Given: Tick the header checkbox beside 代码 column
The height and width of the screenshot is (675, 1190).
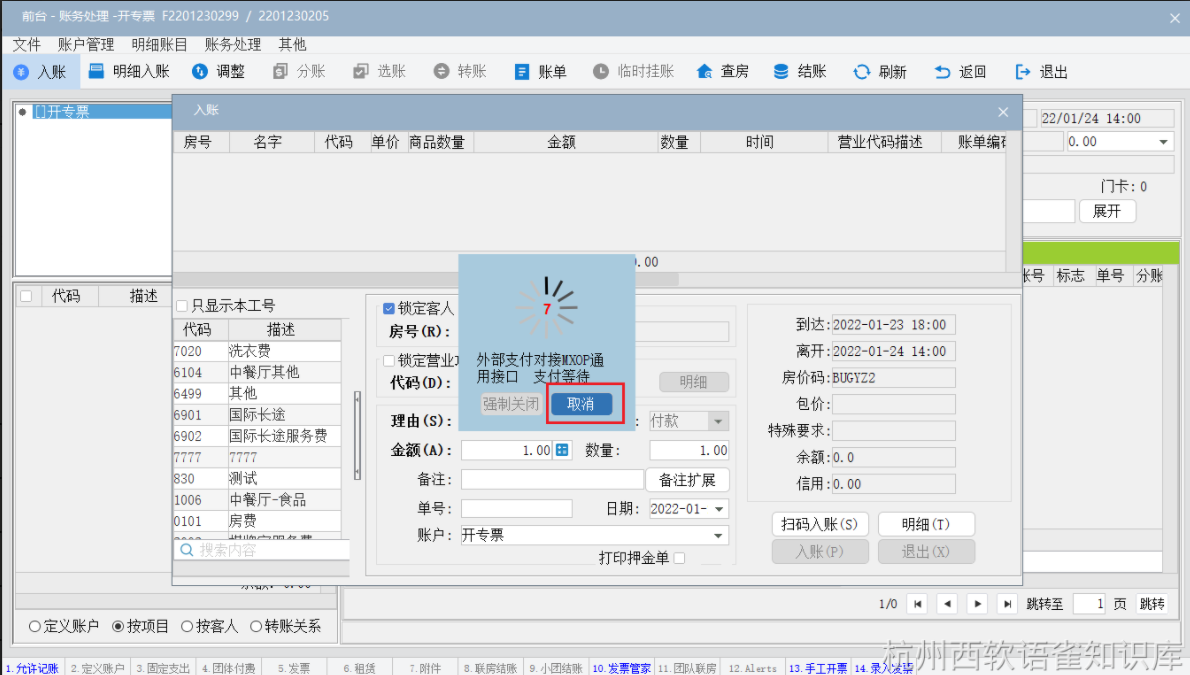Looking at the screenshot, I should [x=26, y=296].
